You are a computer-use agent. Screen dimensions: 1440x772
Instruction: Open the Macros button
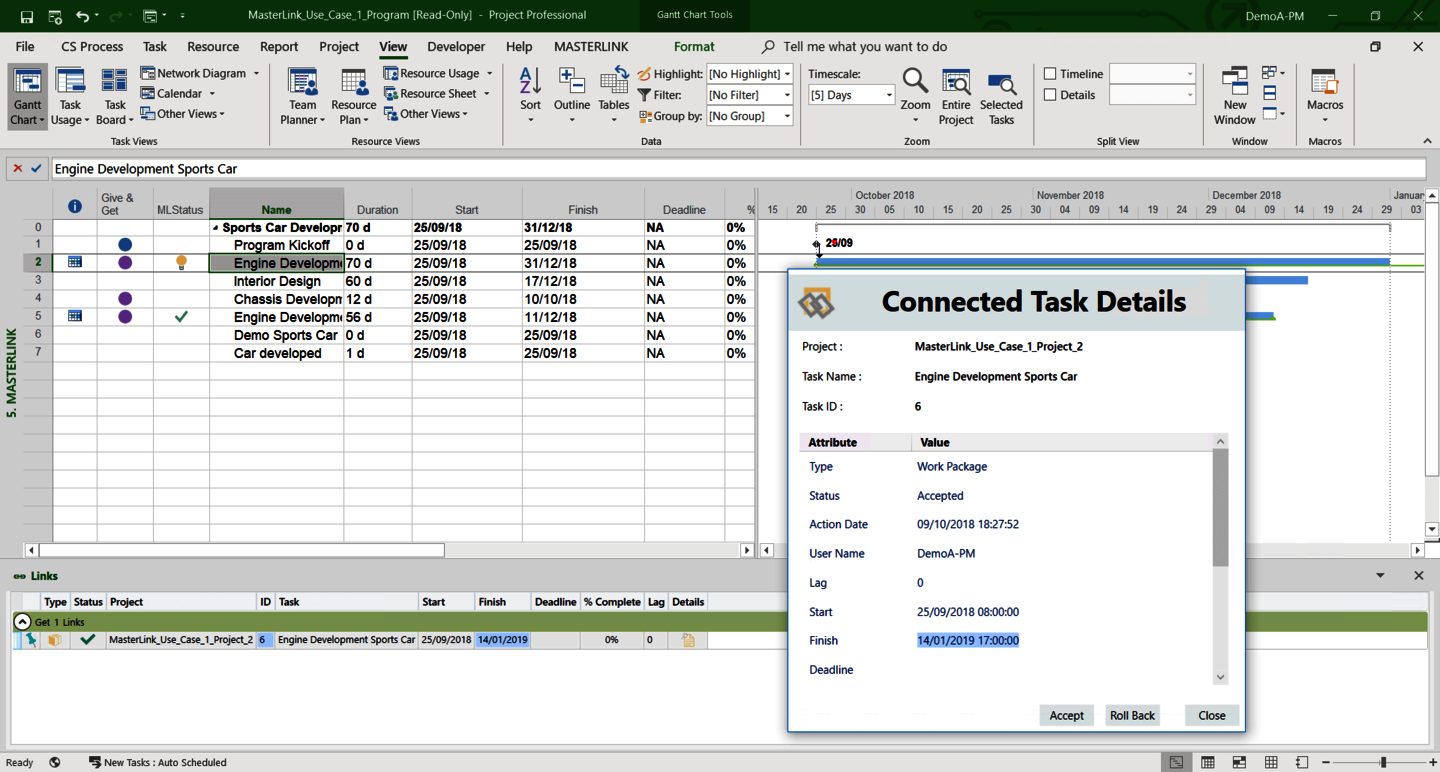(x=1325, y=97)
